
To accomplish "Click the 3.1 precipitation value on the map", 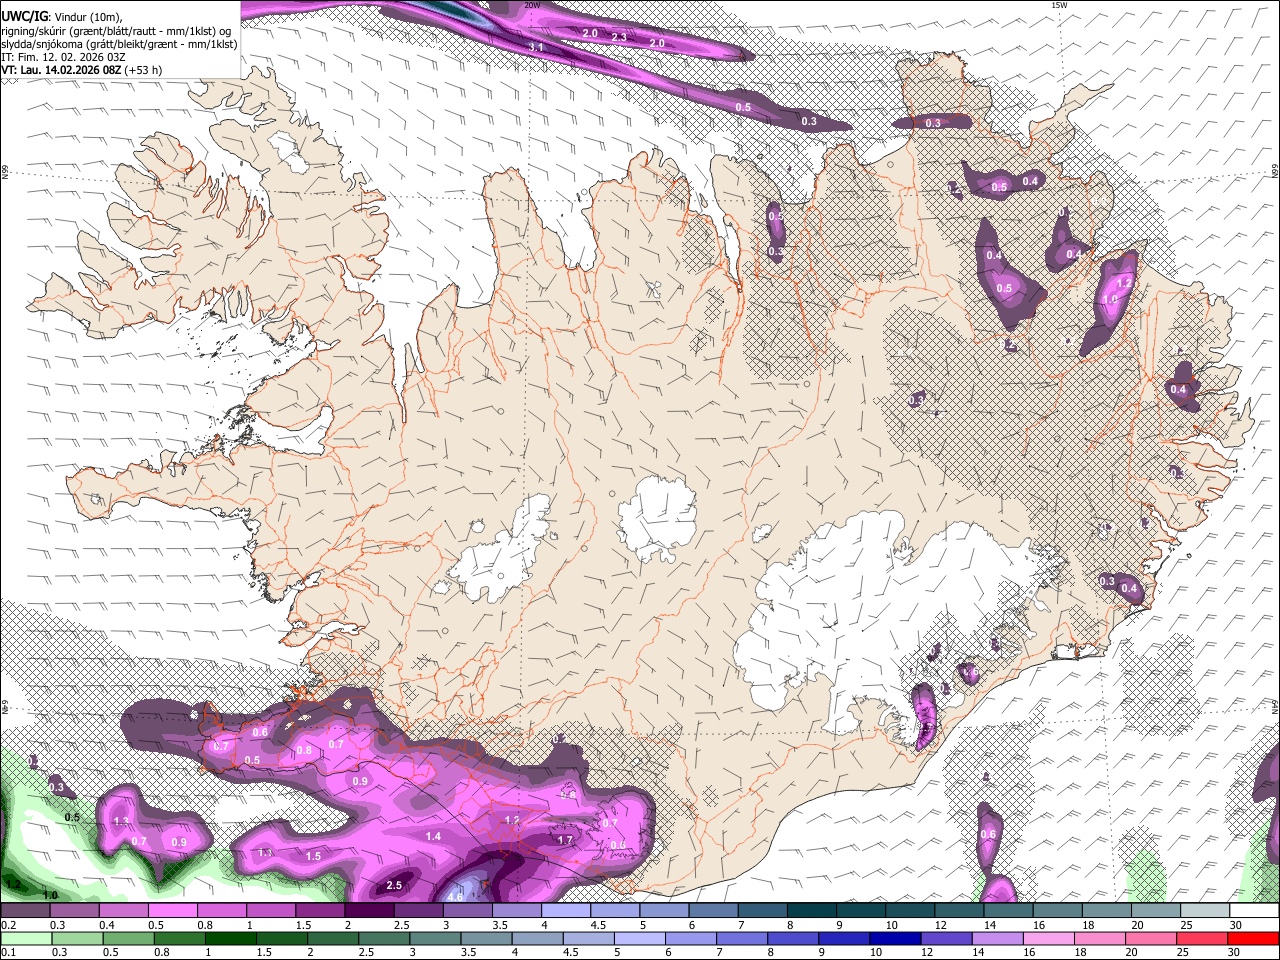I will pos(536,47).
